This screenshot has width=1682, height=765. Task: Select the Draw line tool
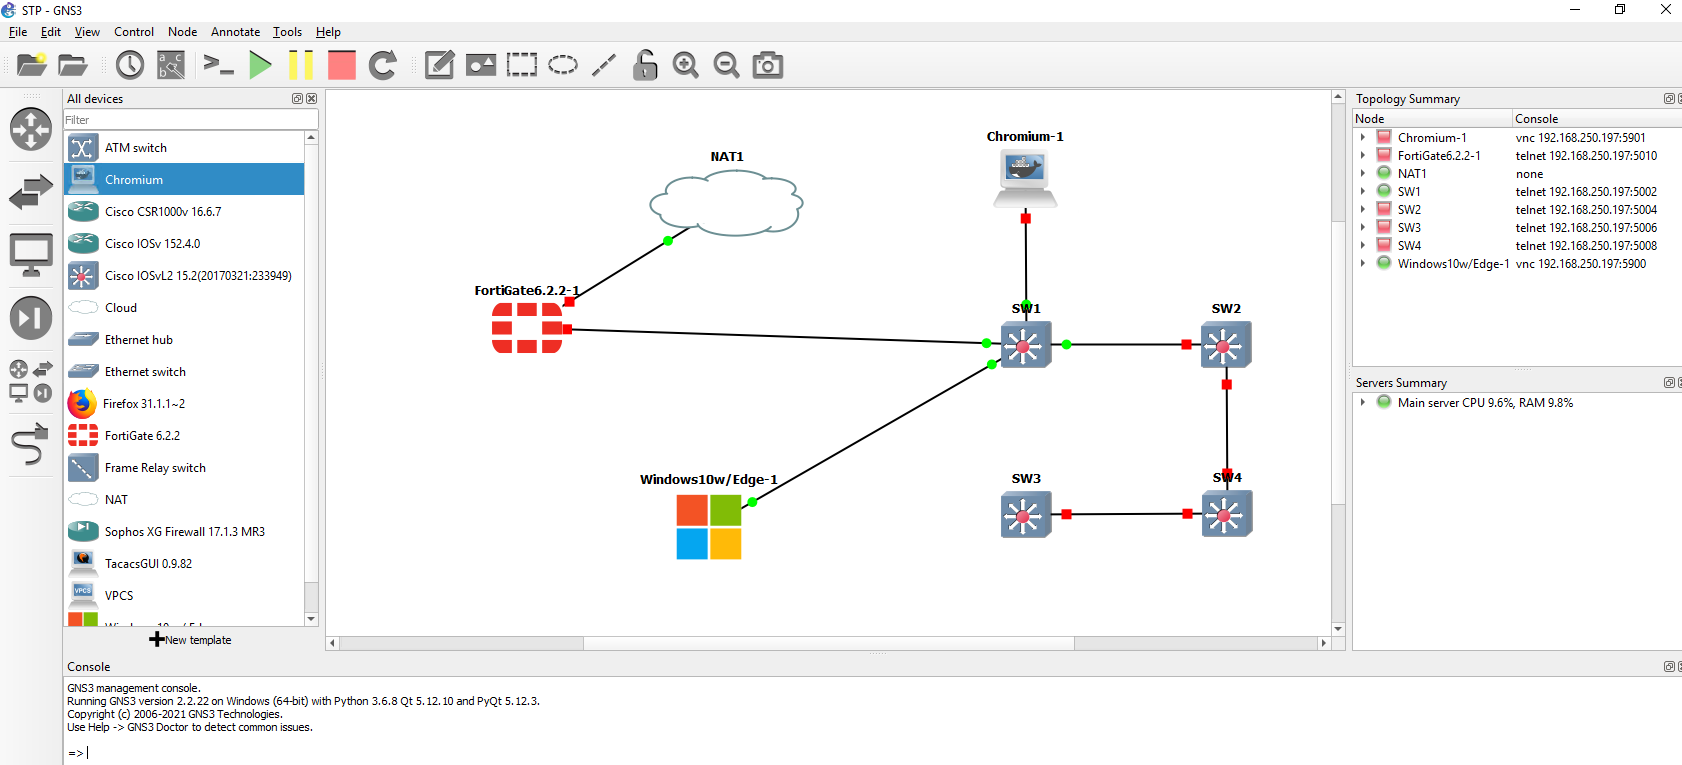coord(604,65)
